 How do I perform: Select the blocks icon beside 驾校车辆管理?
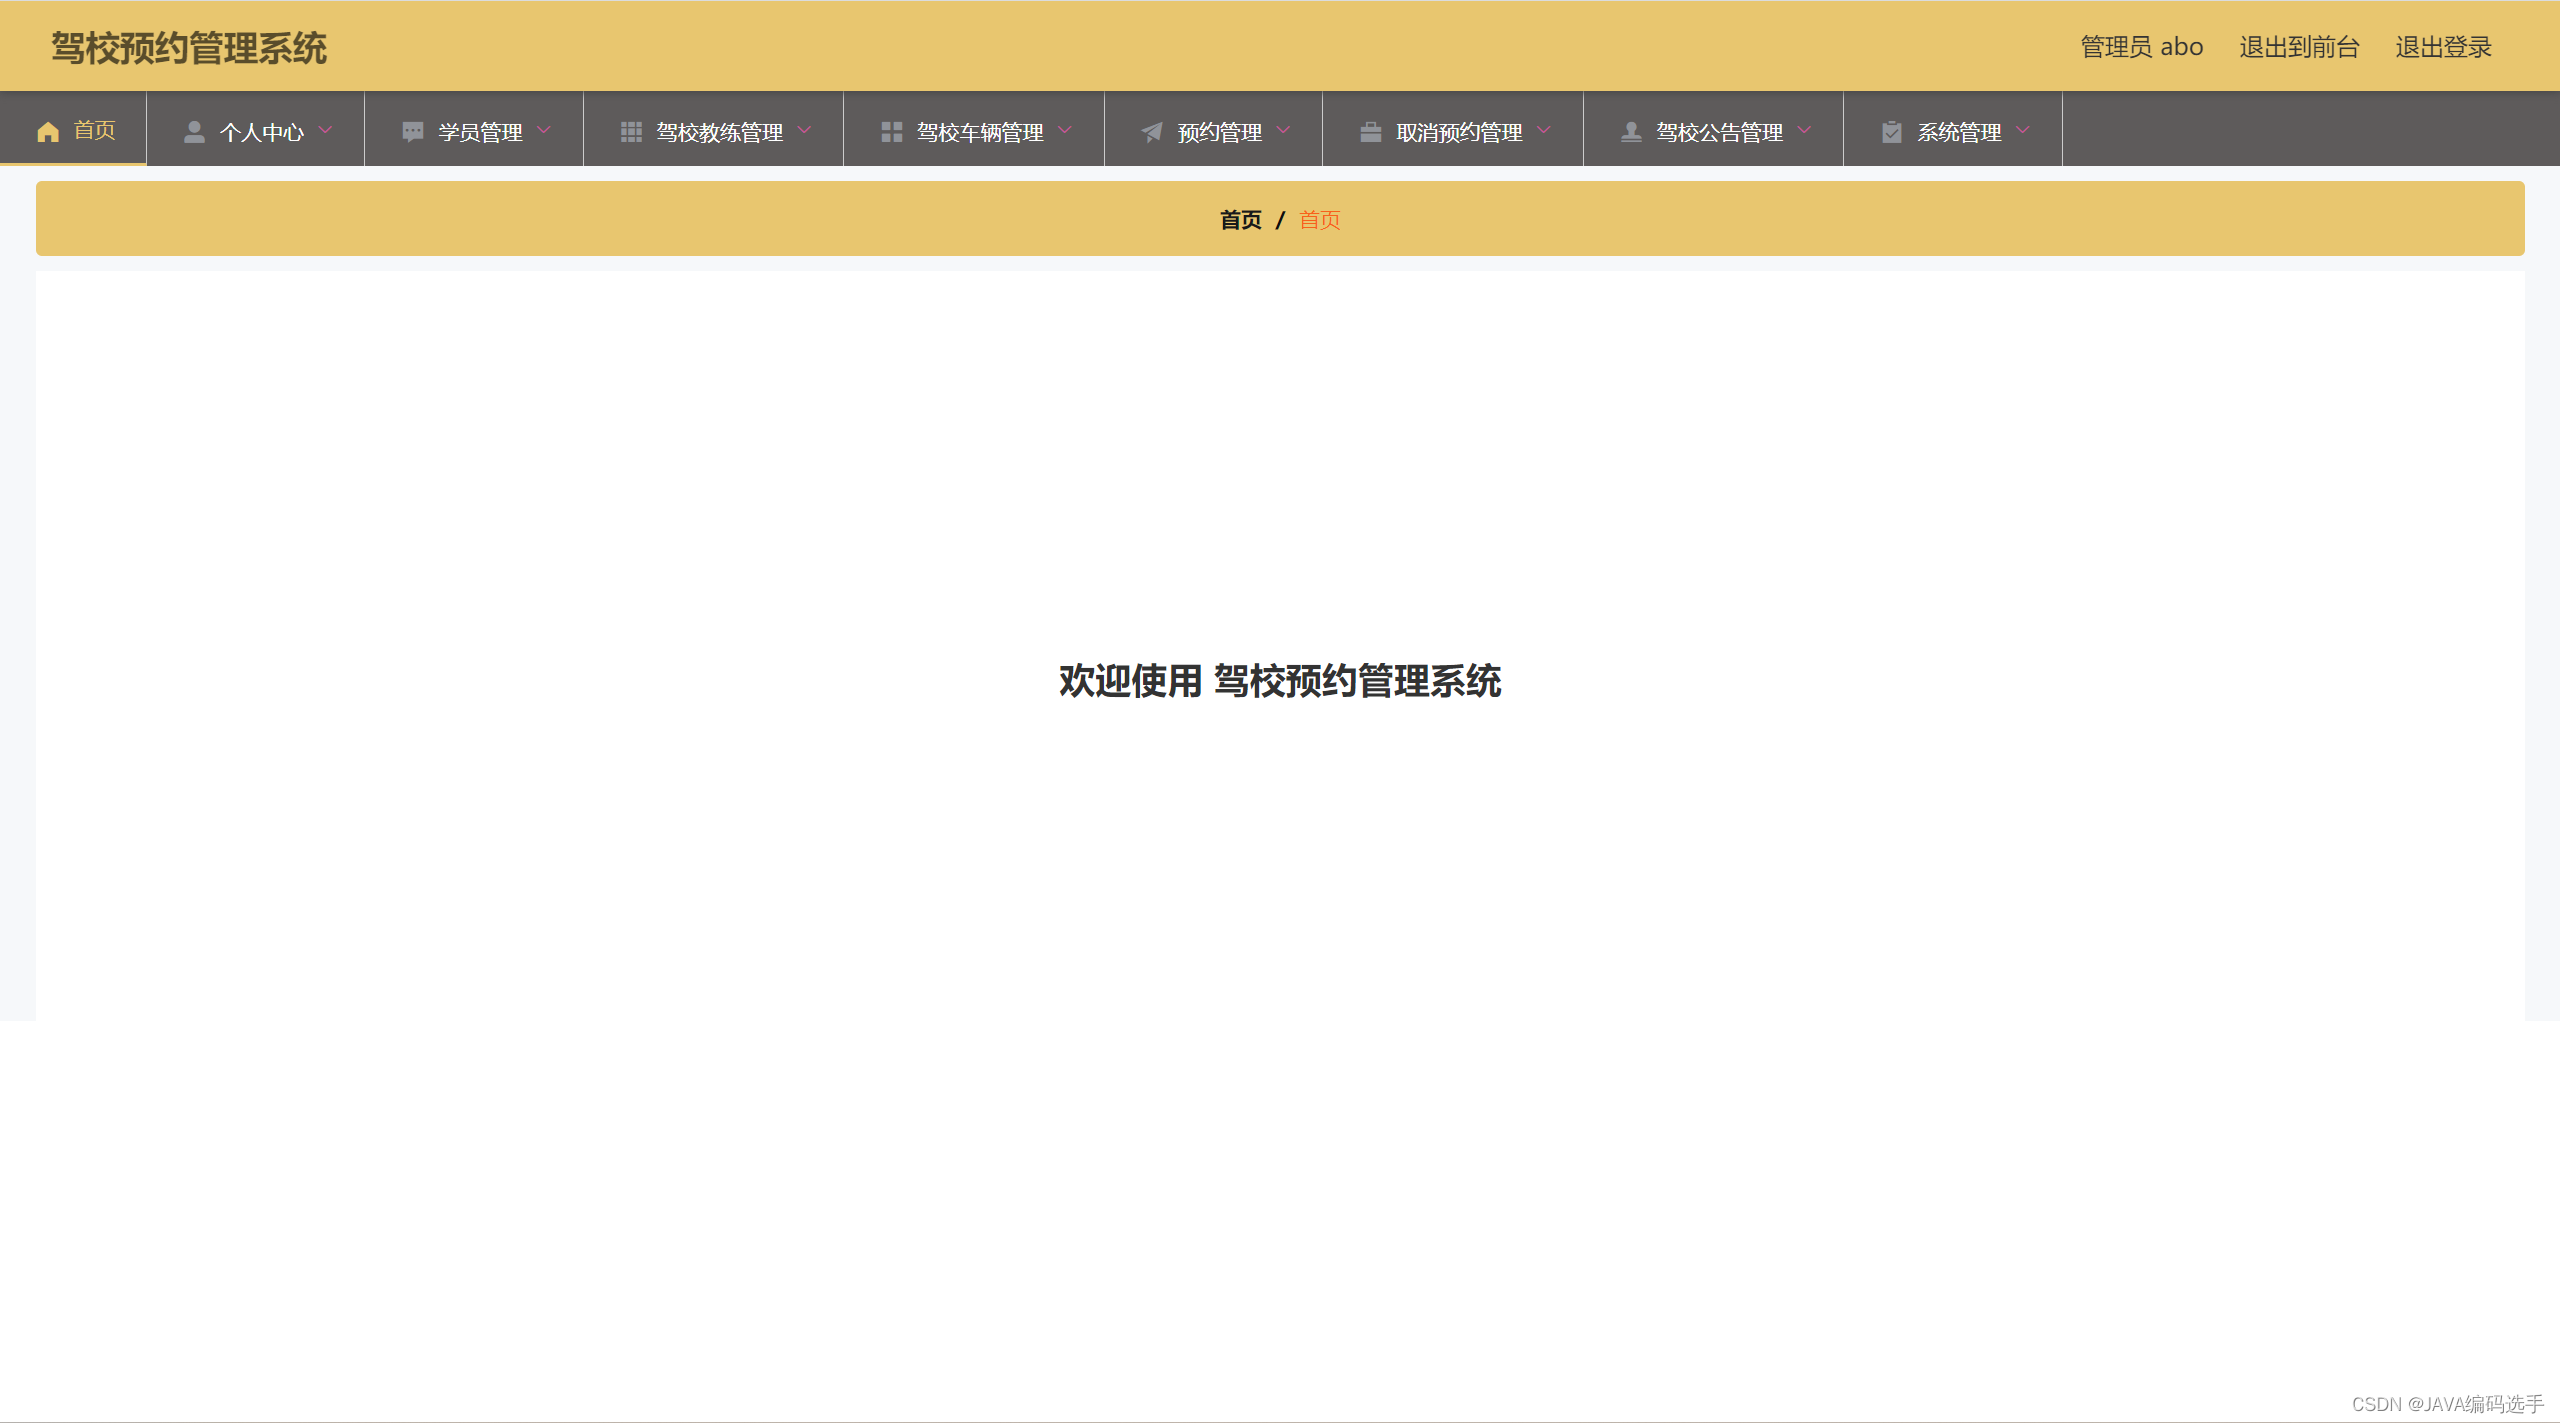891,130
